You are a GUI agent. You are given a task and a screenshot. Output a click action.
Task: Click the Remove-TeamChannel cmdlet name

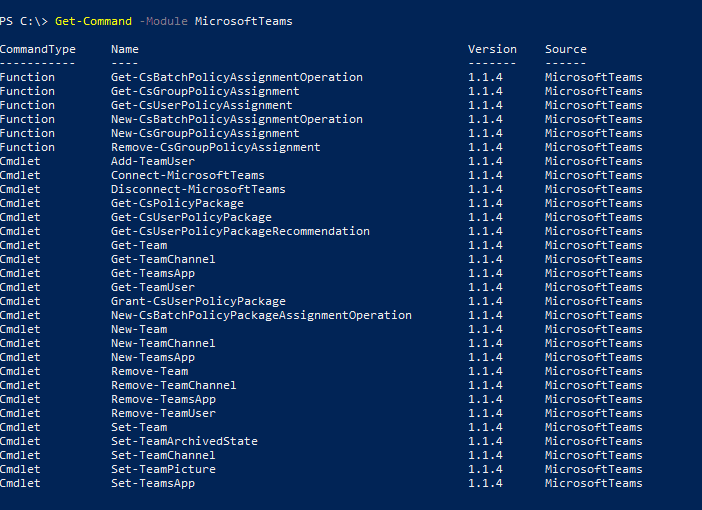coord(174,386)
